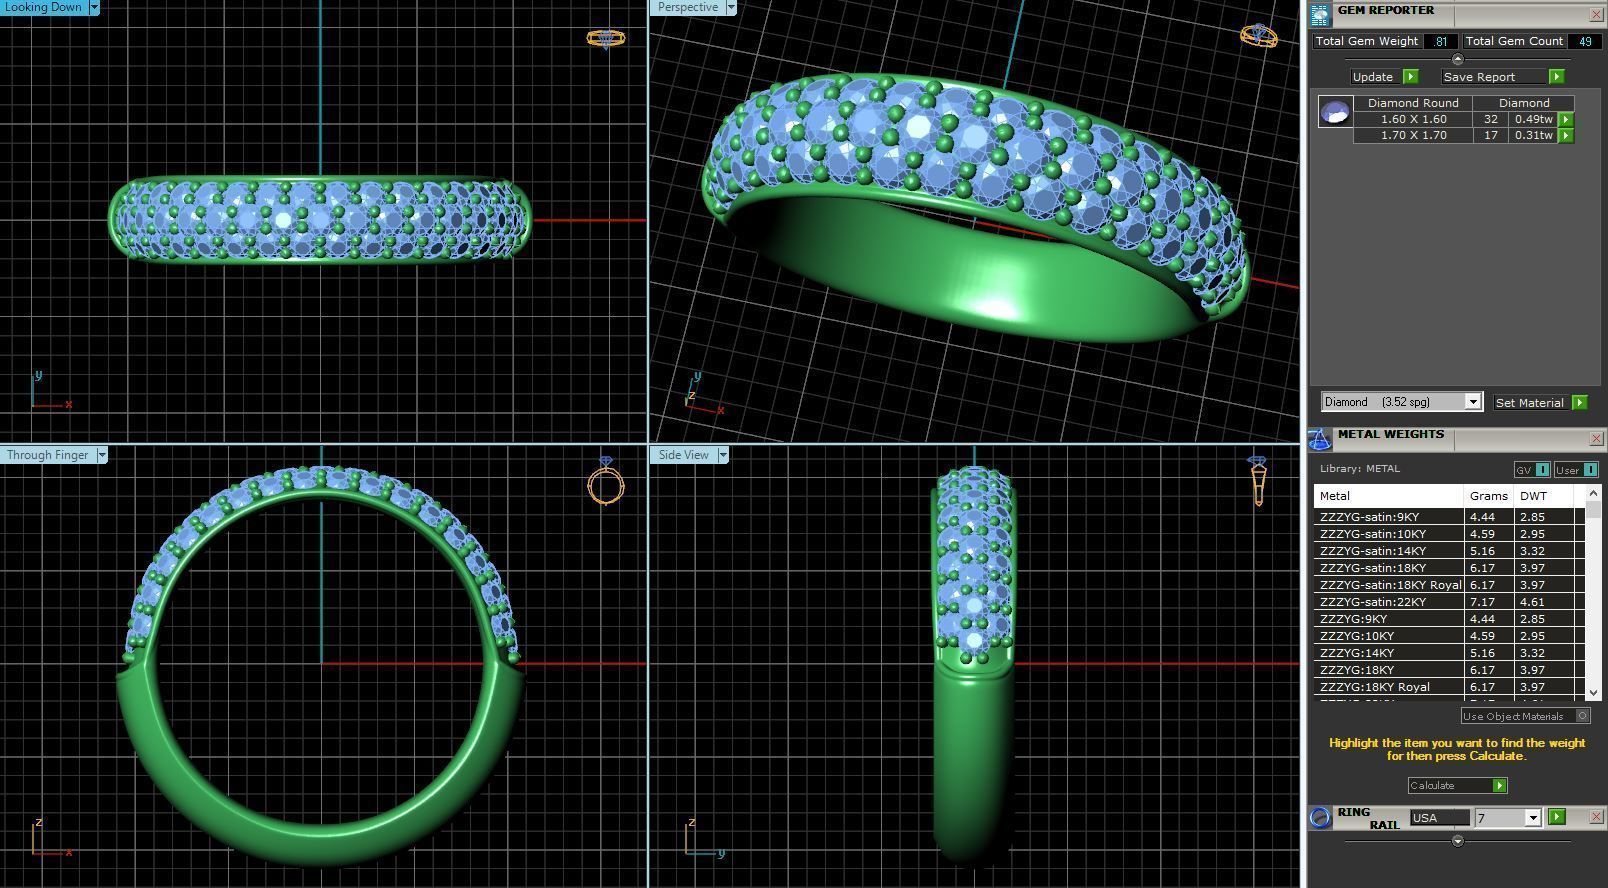This screenshot has width=1608, height=888.
Task: Click the 1.70 X 1.70 gem size cell
Action: coord(1413,135)
